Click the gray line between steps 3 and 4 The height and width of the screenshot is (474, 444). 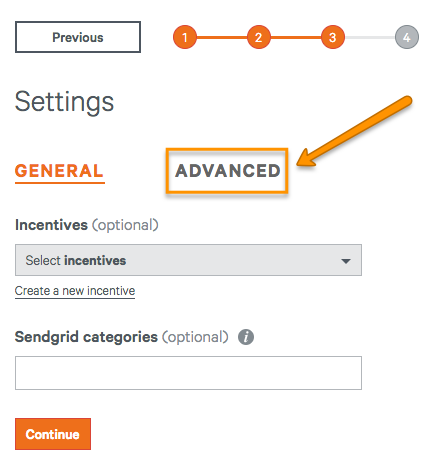(x=370, y=37)
